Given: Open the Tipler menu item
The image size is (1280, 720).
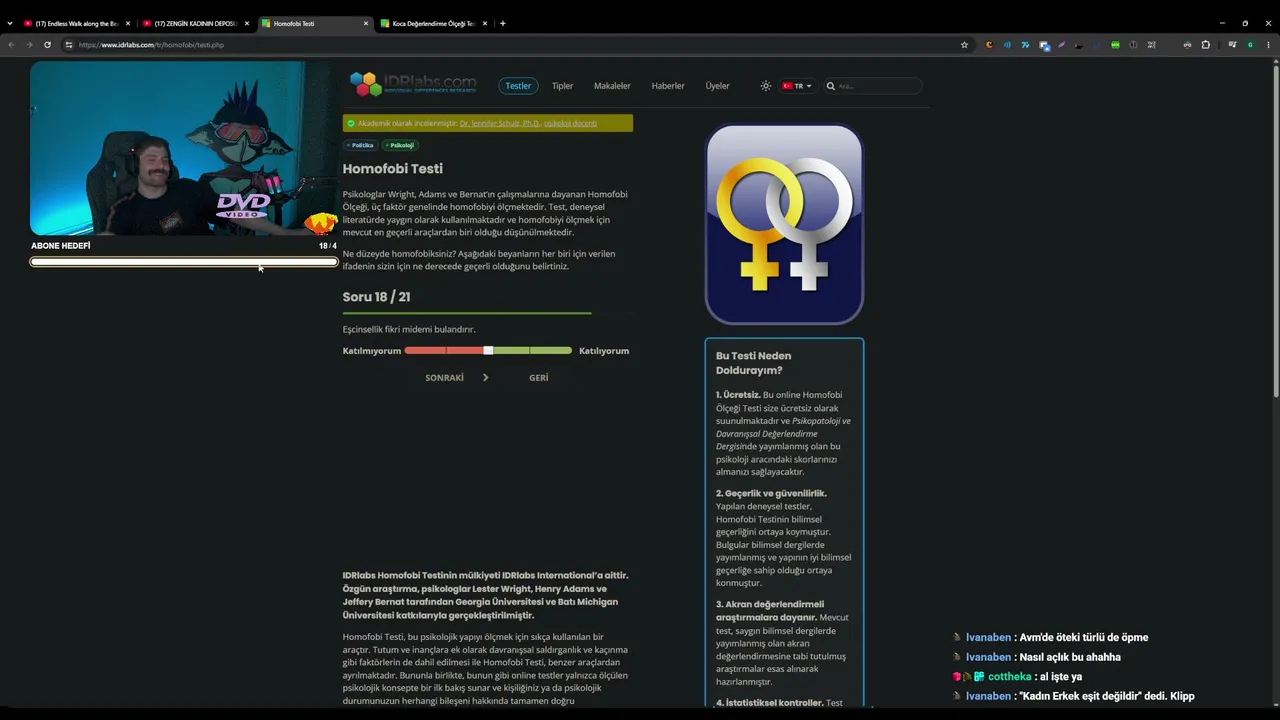Looking at the screenshot, I should pyautogui.click(x=562, y=86).
